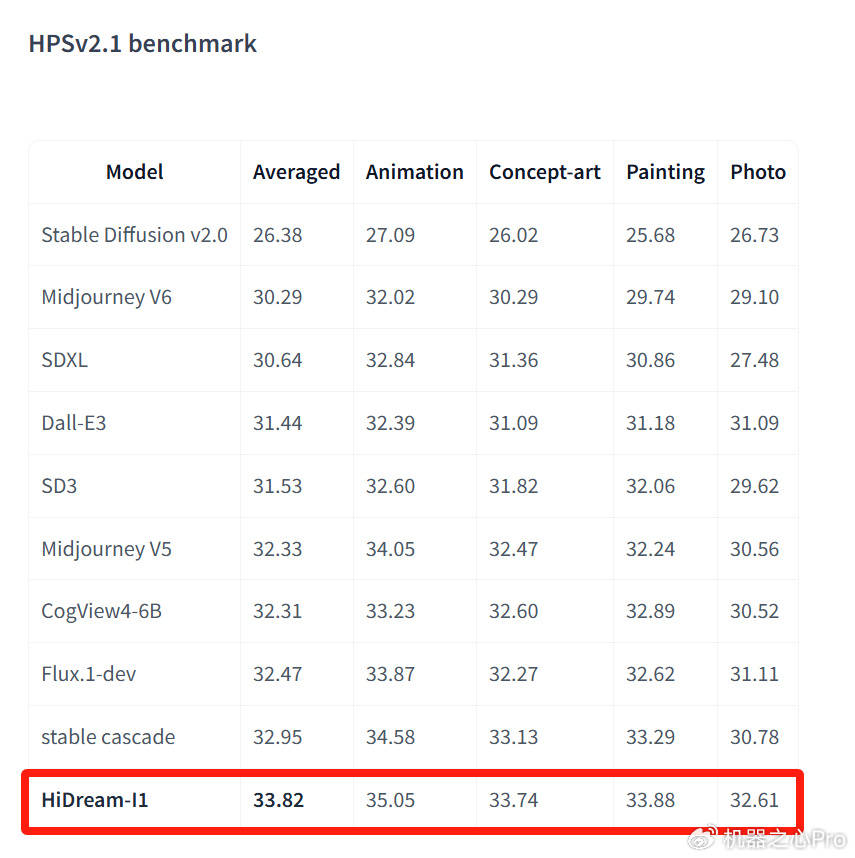Image resolution: width=855 pixels, height=858 pixels.
Task: Select the Photo column header
Action: tap(758, 172)
